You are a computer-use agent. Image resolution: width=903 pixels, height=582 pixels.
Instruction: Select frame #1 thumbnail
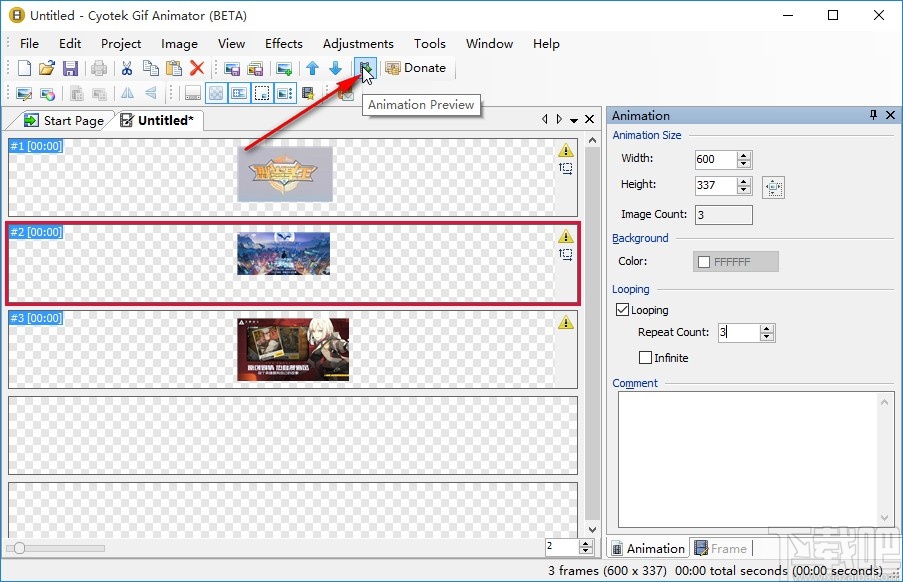(x=285, y=174)
